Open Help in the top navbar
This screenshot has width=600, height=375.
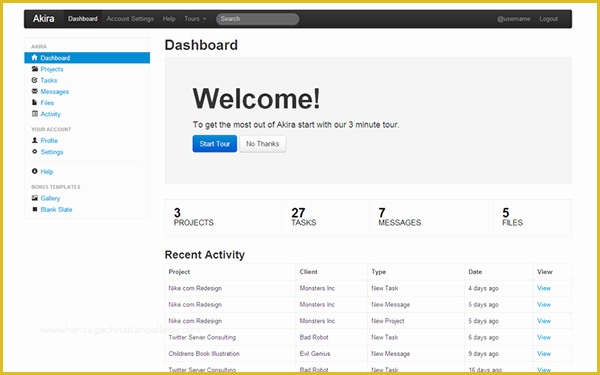coord(169,19)
